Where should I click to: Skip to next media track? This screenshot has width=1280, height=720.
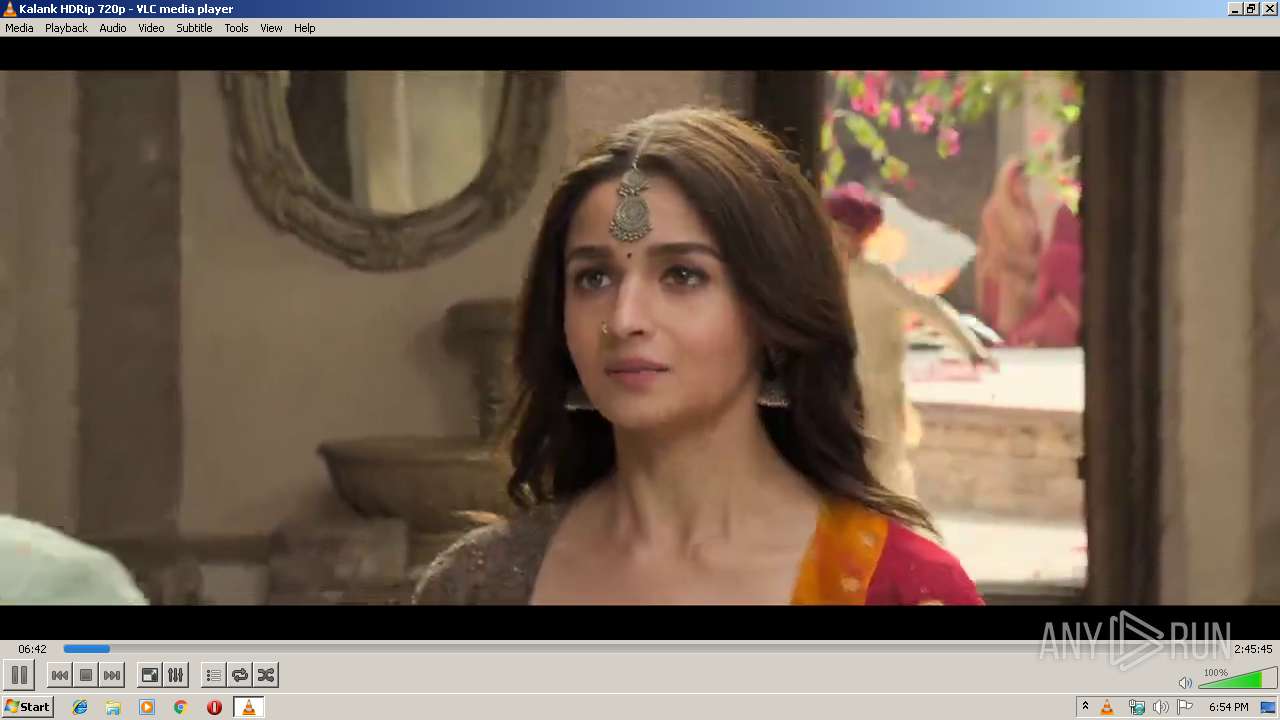(112, 675)
